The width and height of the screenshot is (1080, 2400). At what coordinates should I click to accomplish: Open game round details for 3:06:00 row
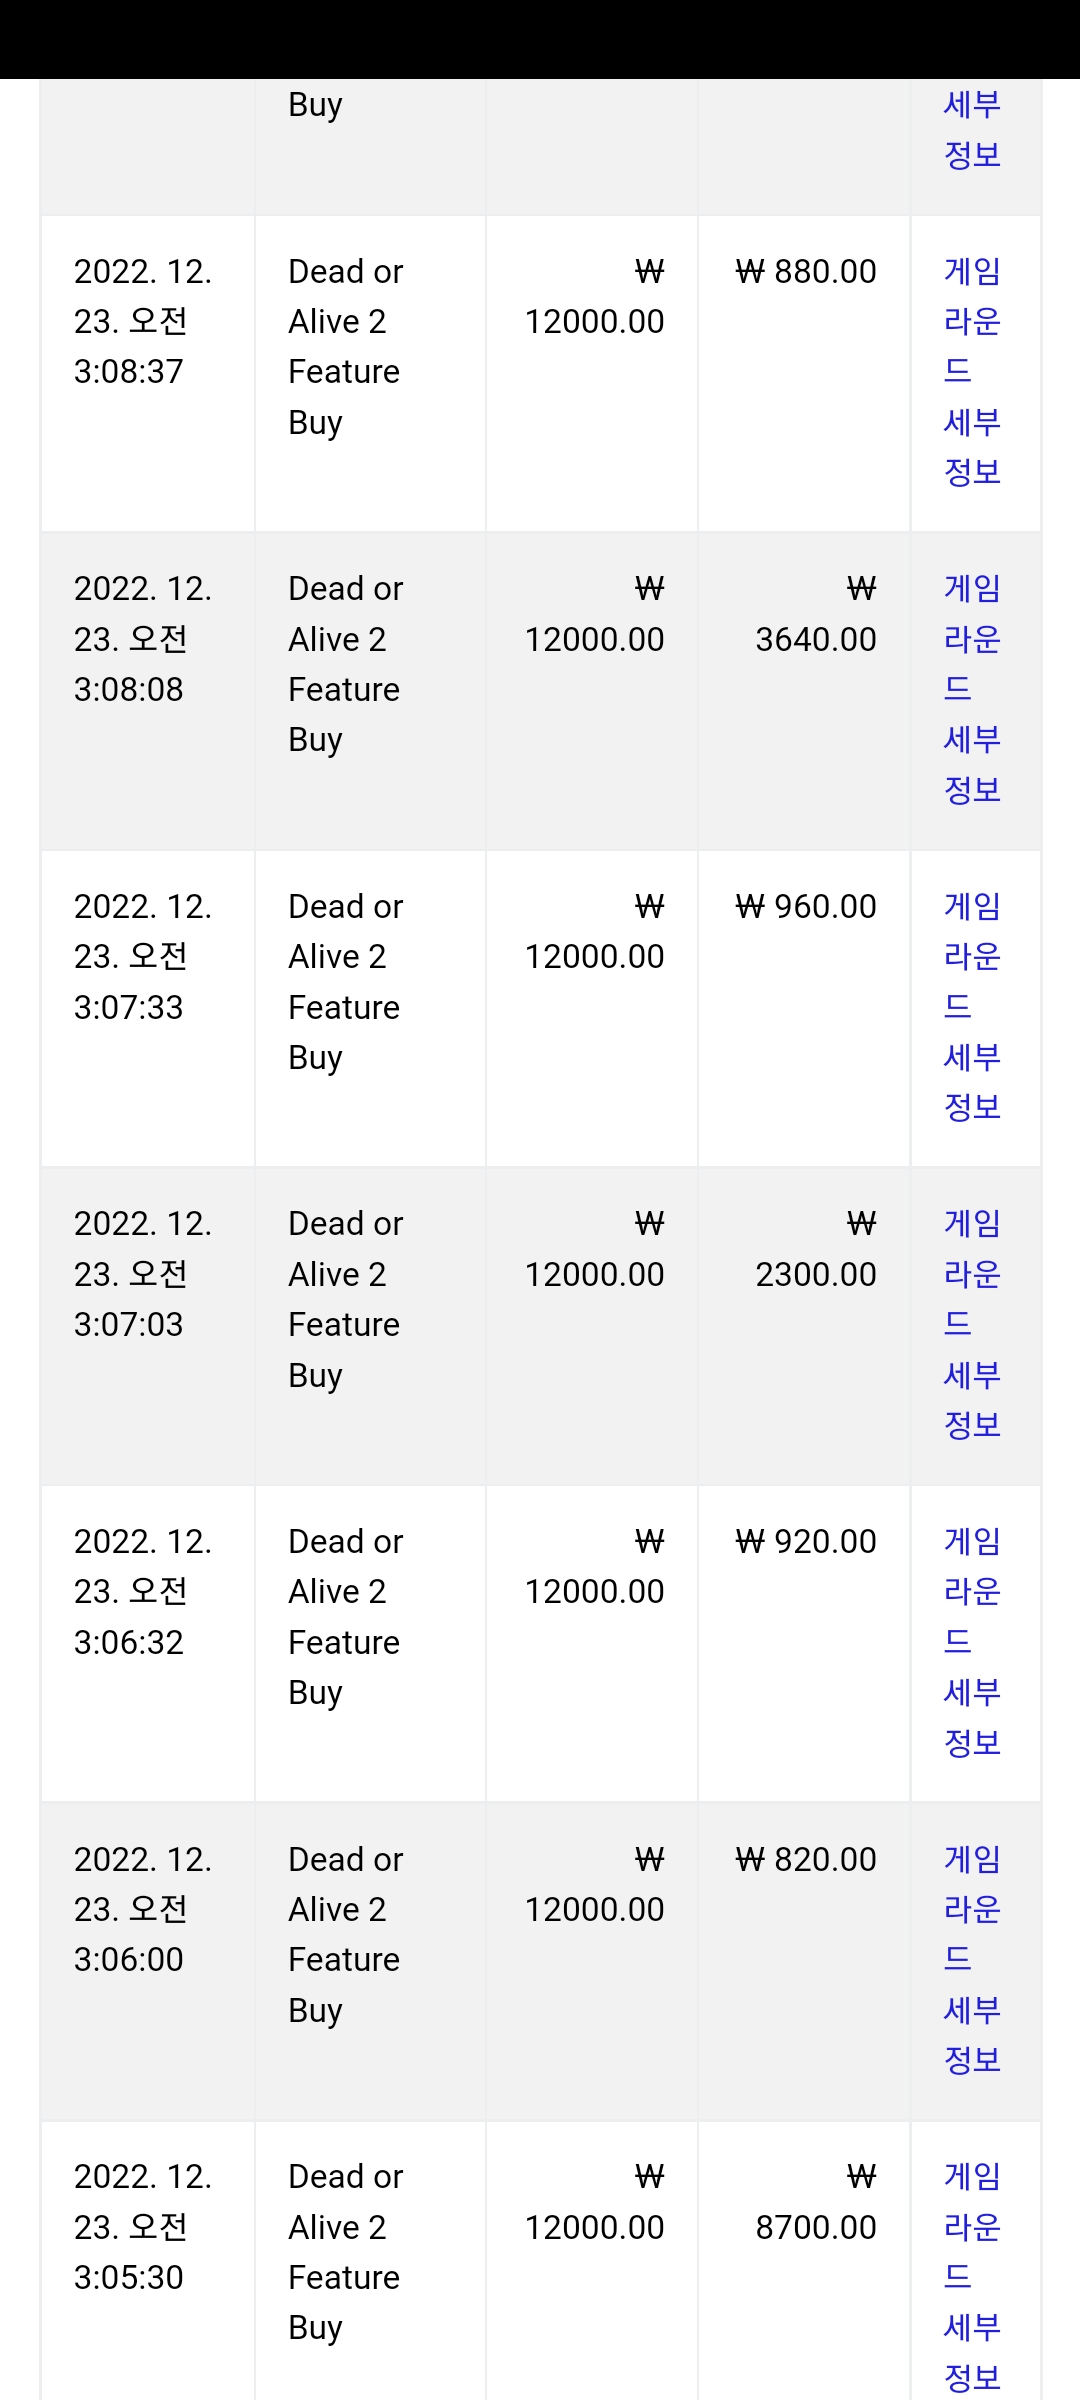pyautogui.click(x=972, y=1959)
